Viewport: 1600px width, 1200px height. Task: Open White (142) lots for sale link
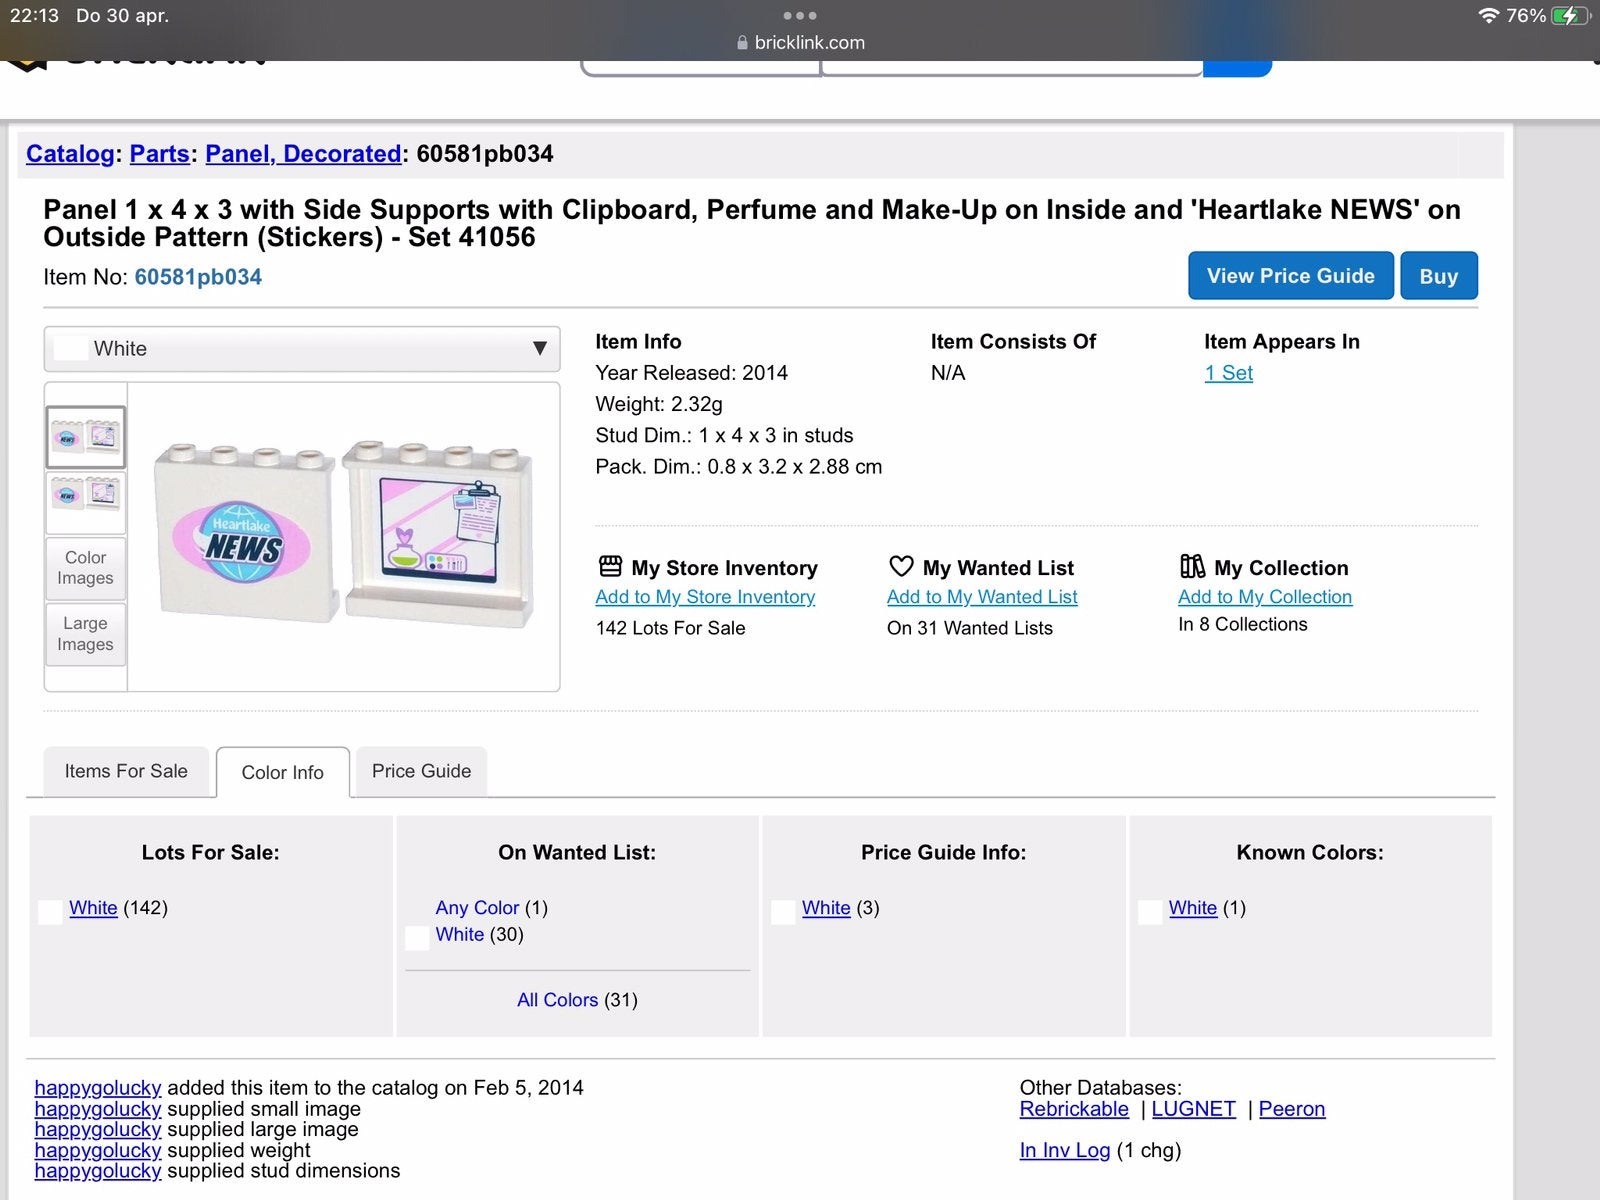coord(93,908)
